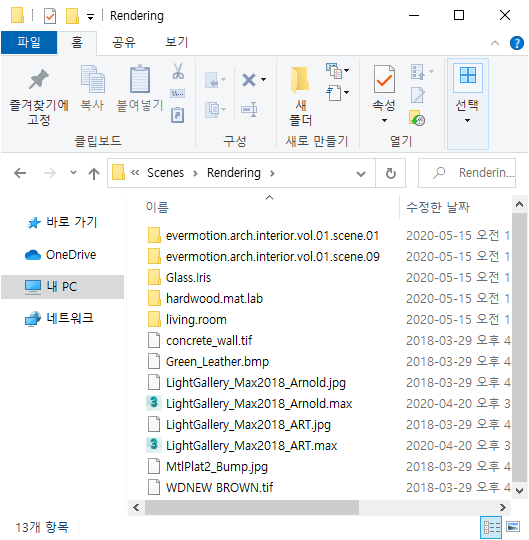Click the Rendering search box
This screenshot has width=529, height=540.
tap(467, 173)
